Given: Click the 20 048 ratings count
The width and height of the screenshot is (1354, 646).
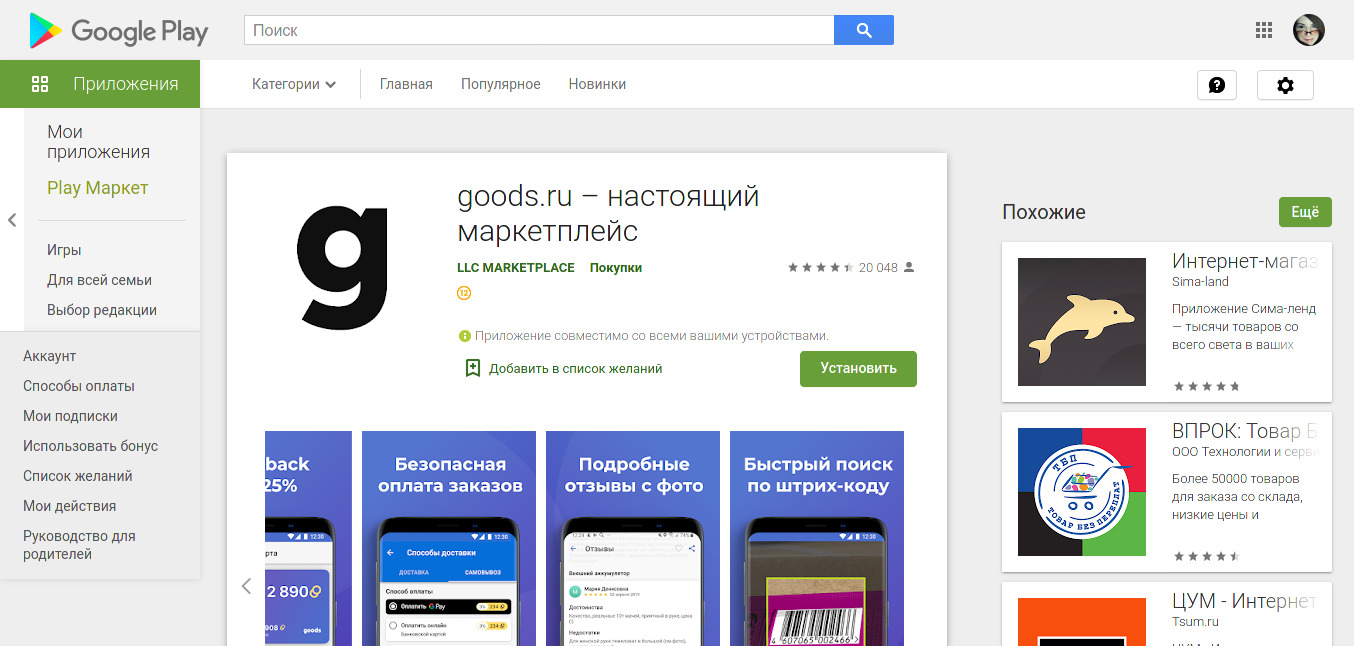Looking at the screenshot, I should (878, 268).
